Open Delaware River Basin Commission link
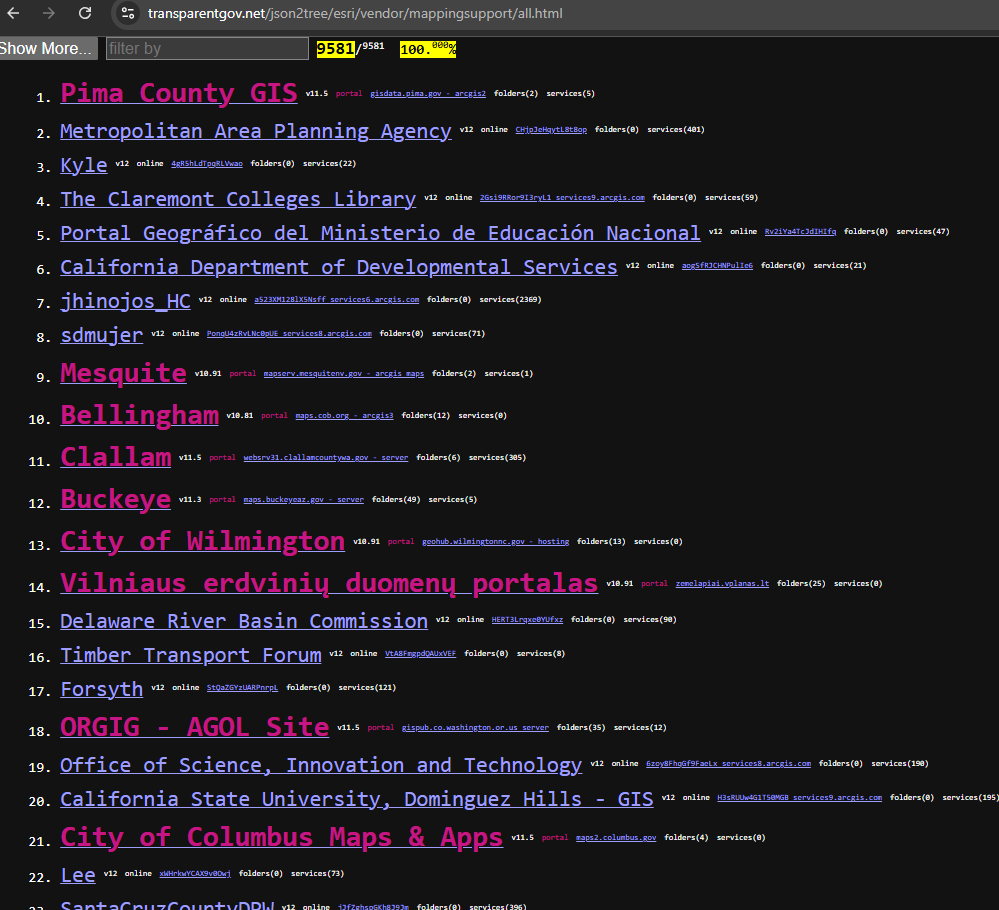 (x=243, y=621)
